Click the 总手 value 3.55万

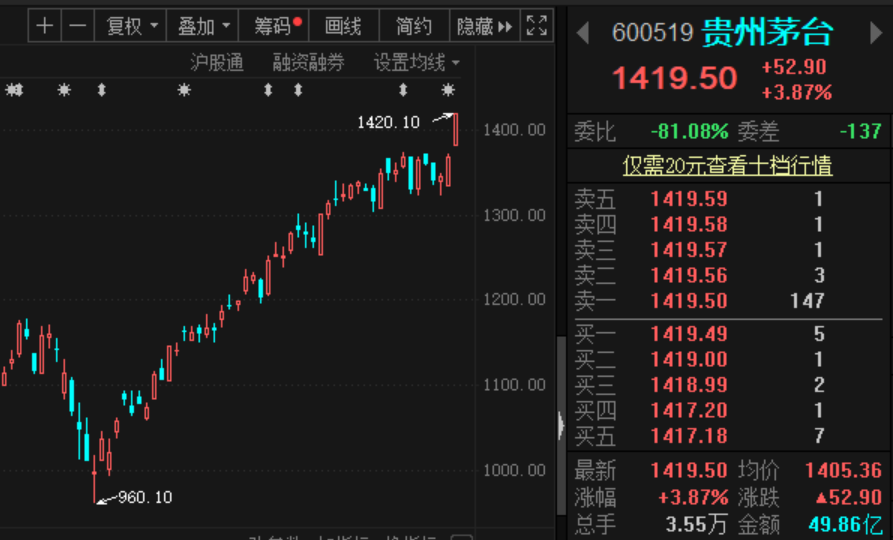pyautogui.click(x=696, y=524)
